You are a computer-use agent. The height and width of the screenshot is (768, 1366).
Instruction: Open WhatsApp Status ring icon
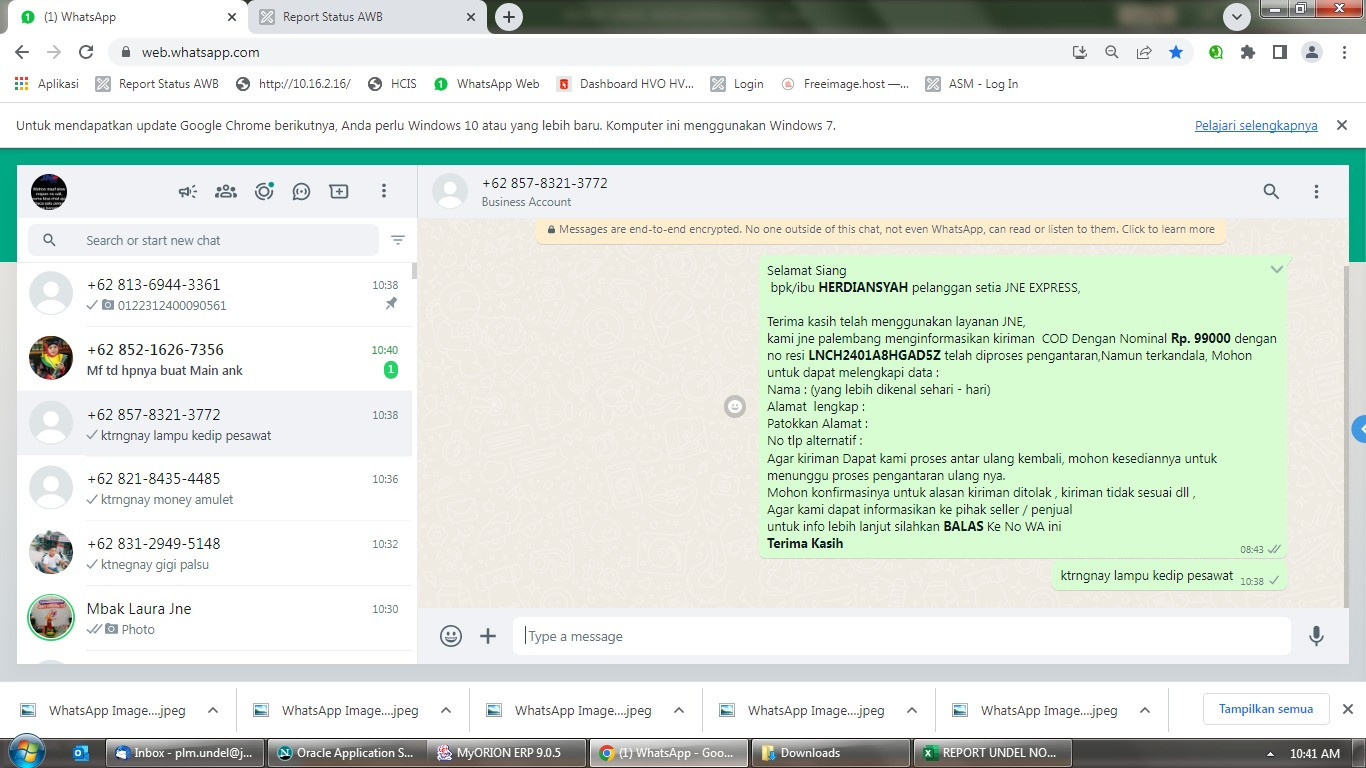[x=264, y=191]
